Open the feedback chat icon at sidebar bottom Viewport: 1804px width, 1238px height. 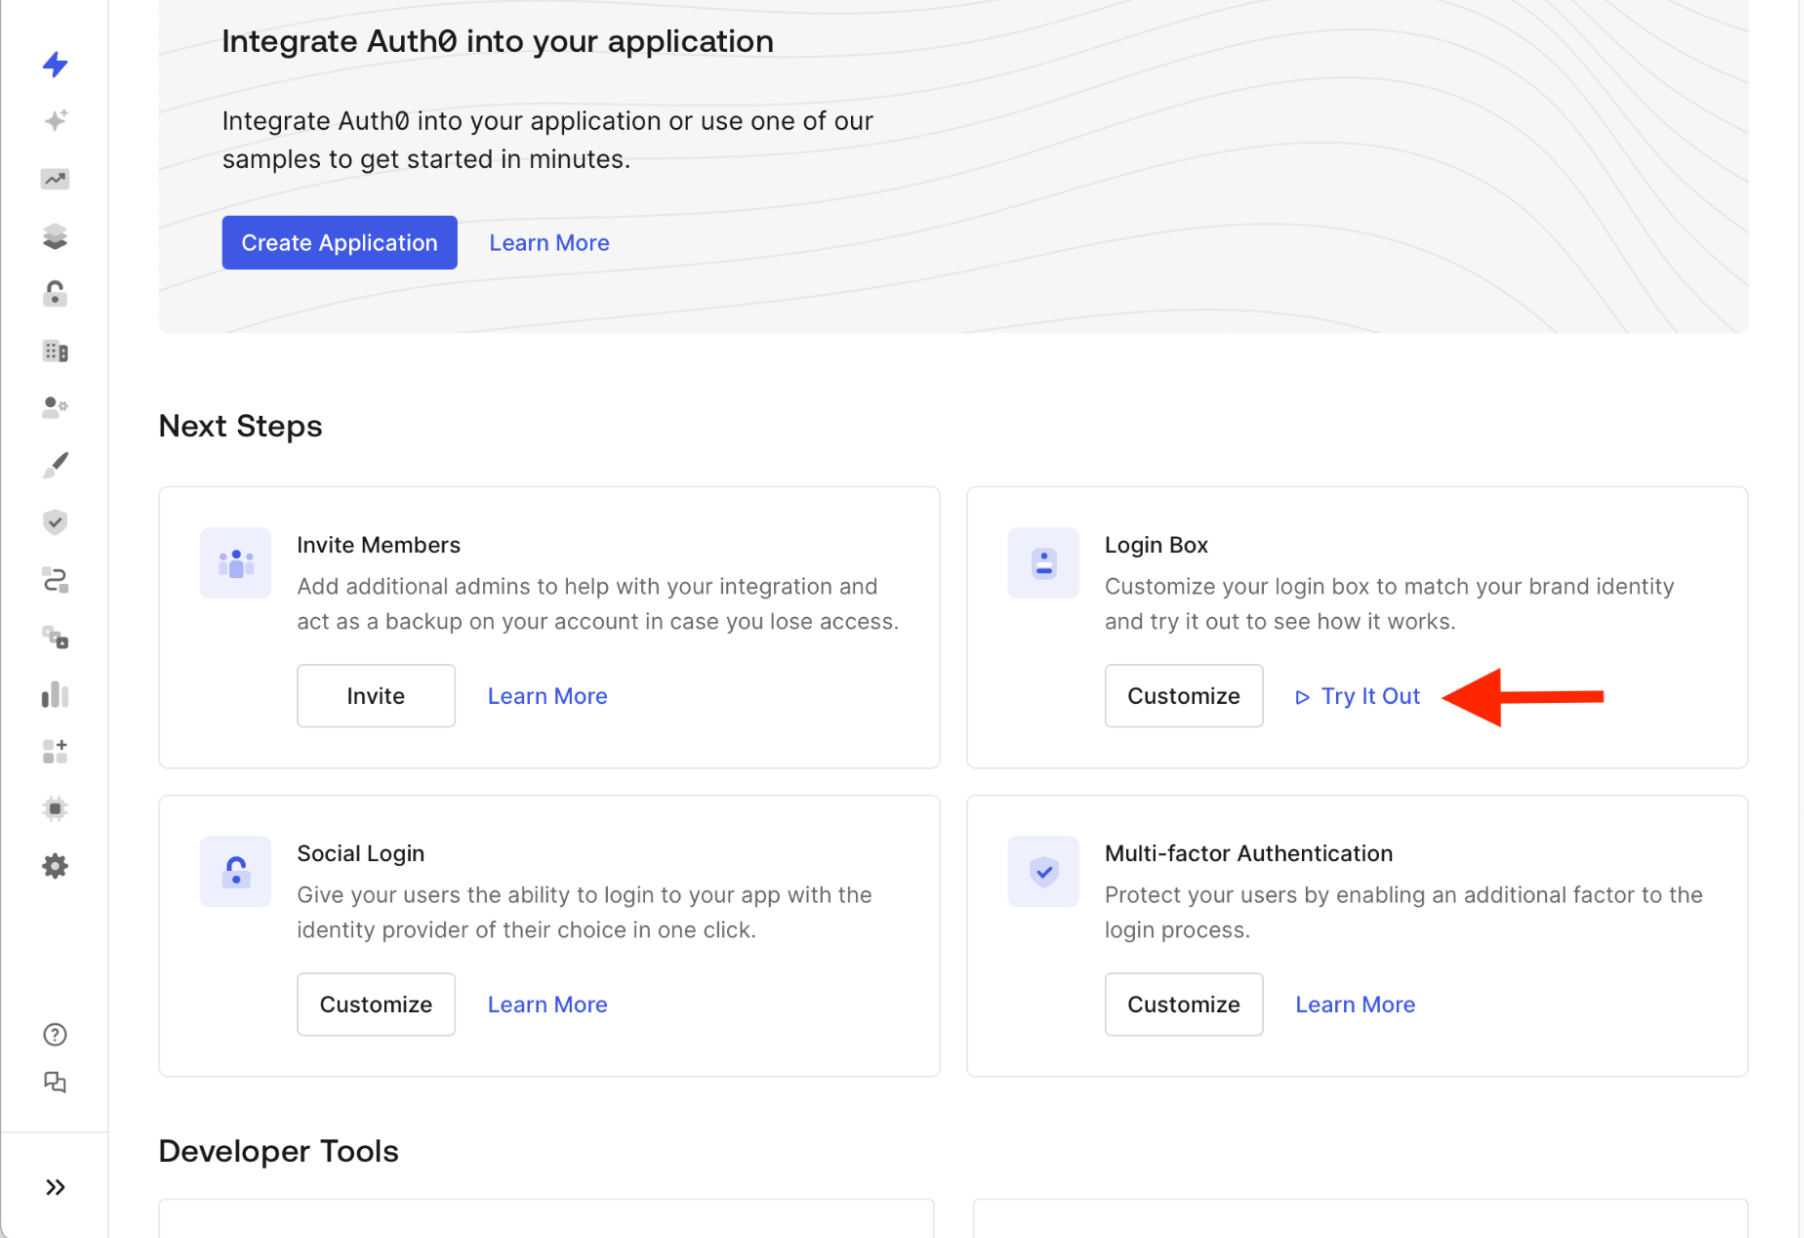pyautogui.click(x=55, y=1082)
